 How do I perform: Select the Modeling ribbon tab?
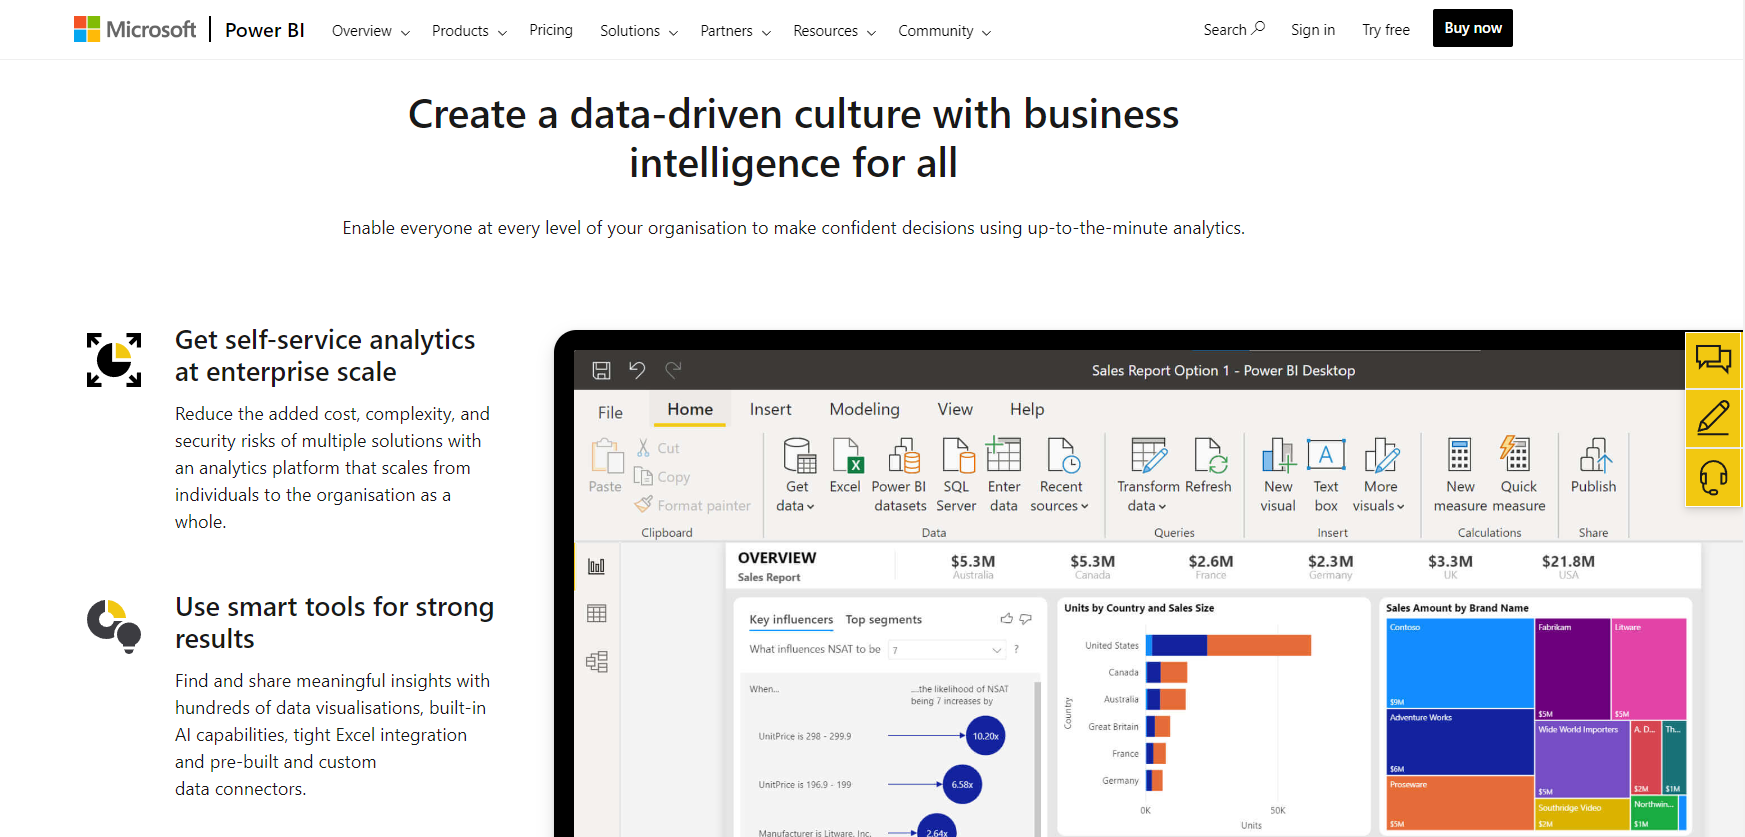(865, 409)
